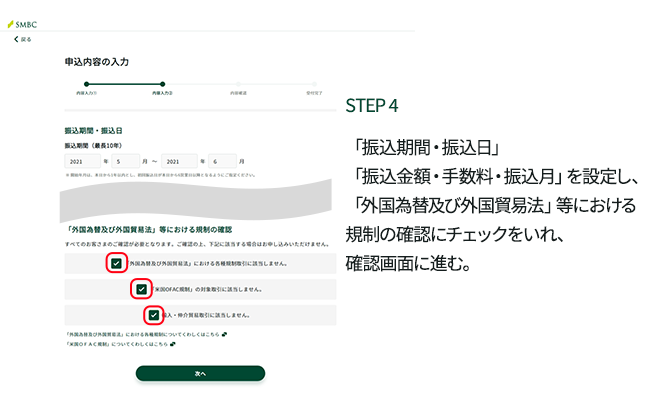
Task: Click the 次へ button
Action: [x=200, y=373]
